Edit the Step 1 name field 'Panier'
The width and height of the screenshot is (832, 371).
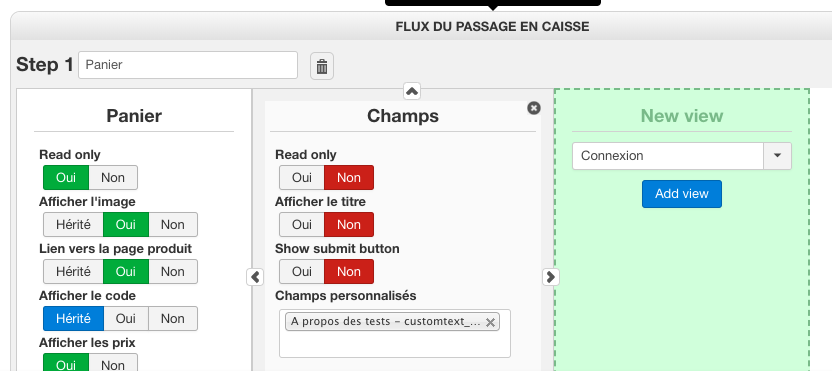click(188, 65)
